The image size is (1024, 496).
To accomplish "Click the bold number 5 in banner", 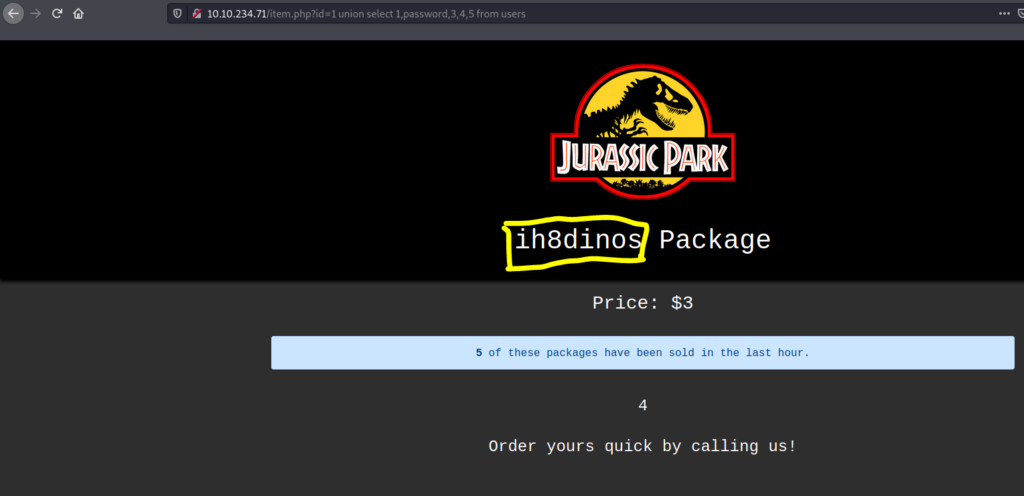I will [479, 353].
